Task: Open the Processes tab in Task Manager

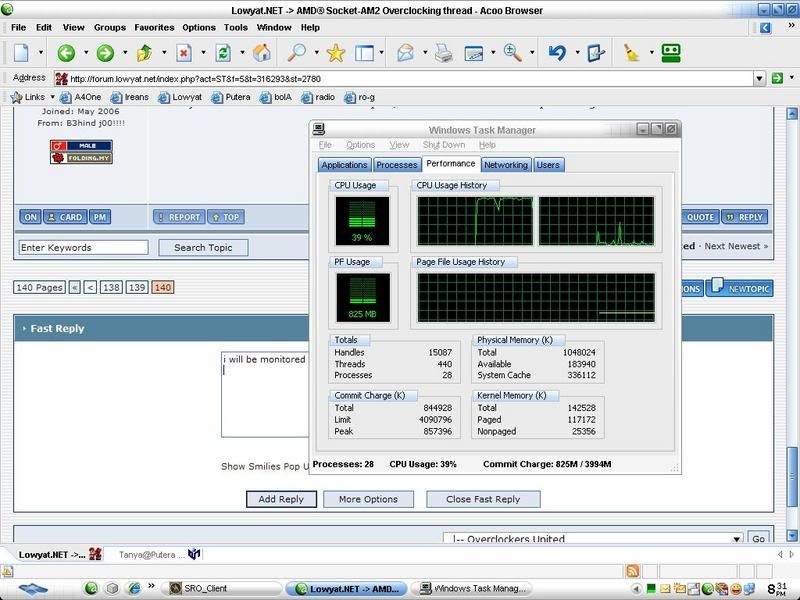Action: tap(396, 165)
